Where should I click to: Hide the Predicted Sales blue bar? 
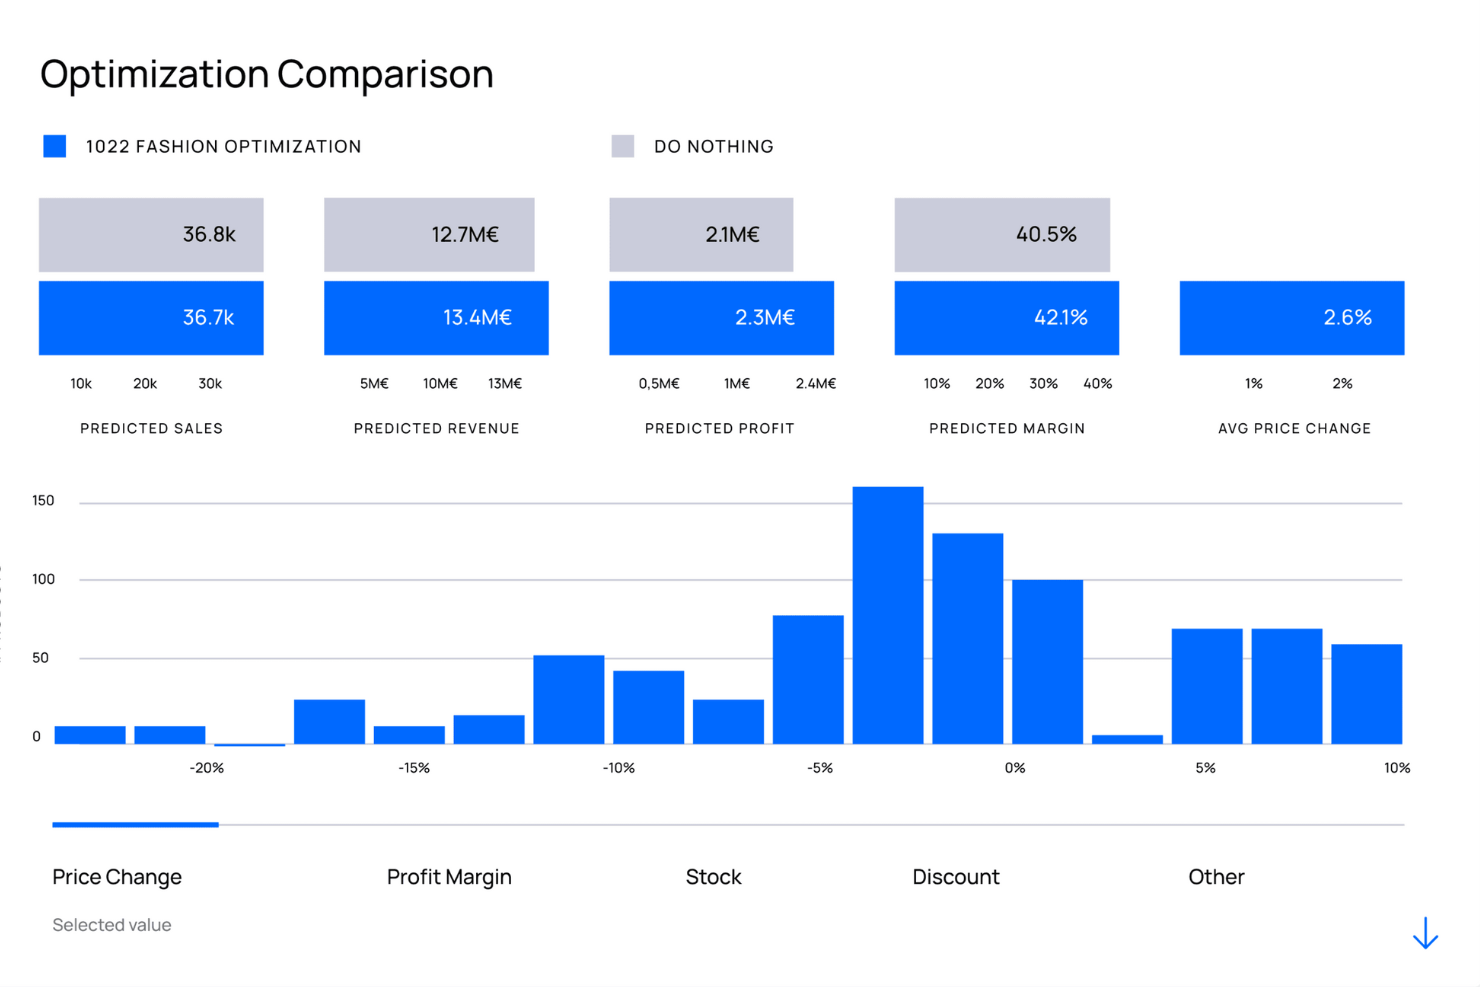[x=150, y=318]
